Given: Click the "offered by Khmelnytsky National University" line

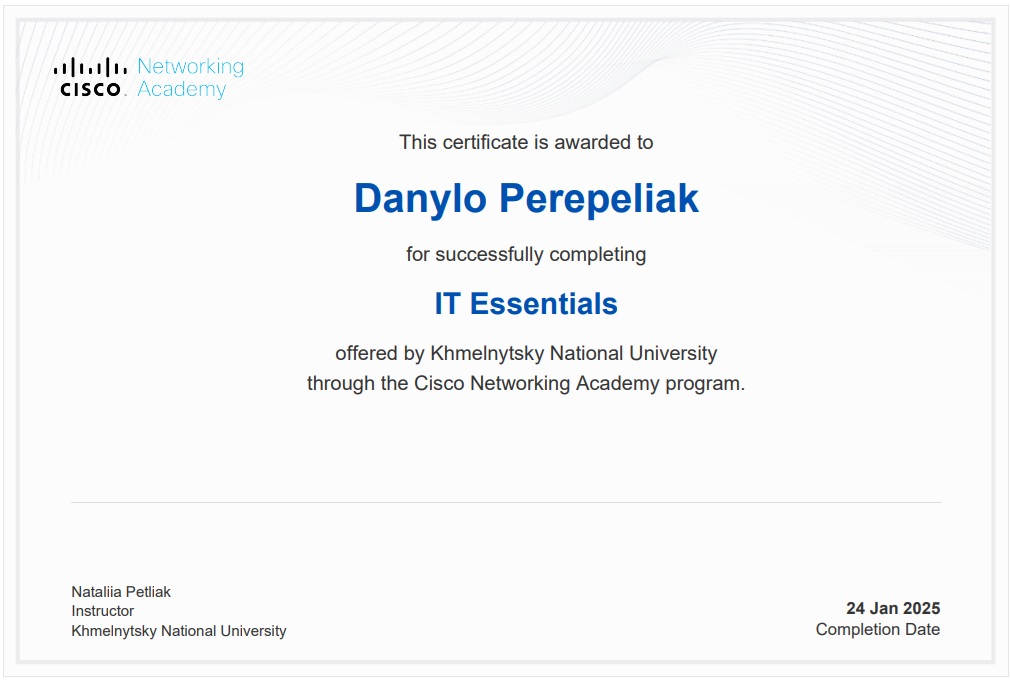Looking at the screenshot, I should [x=526, y=353].
